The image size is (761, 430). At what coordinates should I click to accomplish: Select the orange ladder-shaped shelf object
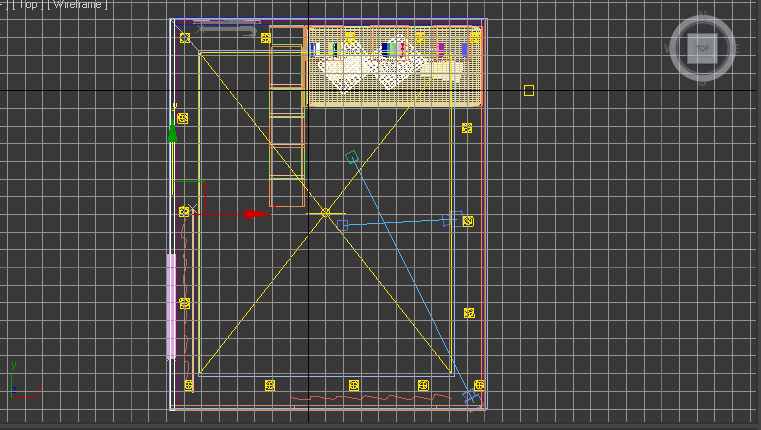pyautogui.click(x=288, y=116)
